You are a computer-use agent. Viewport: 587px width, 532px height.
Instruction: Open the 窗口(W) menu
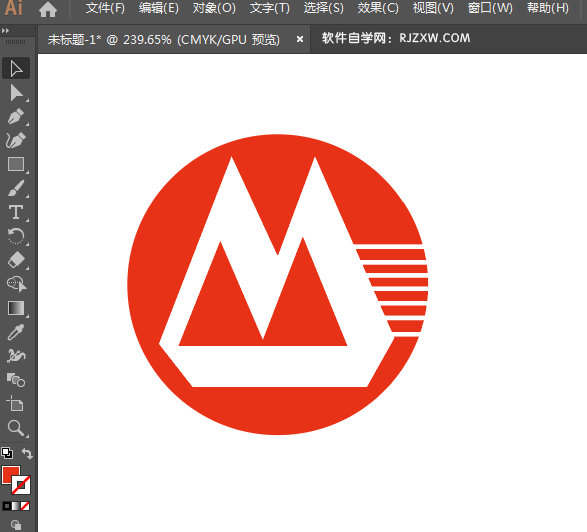(x=490, y=8)
